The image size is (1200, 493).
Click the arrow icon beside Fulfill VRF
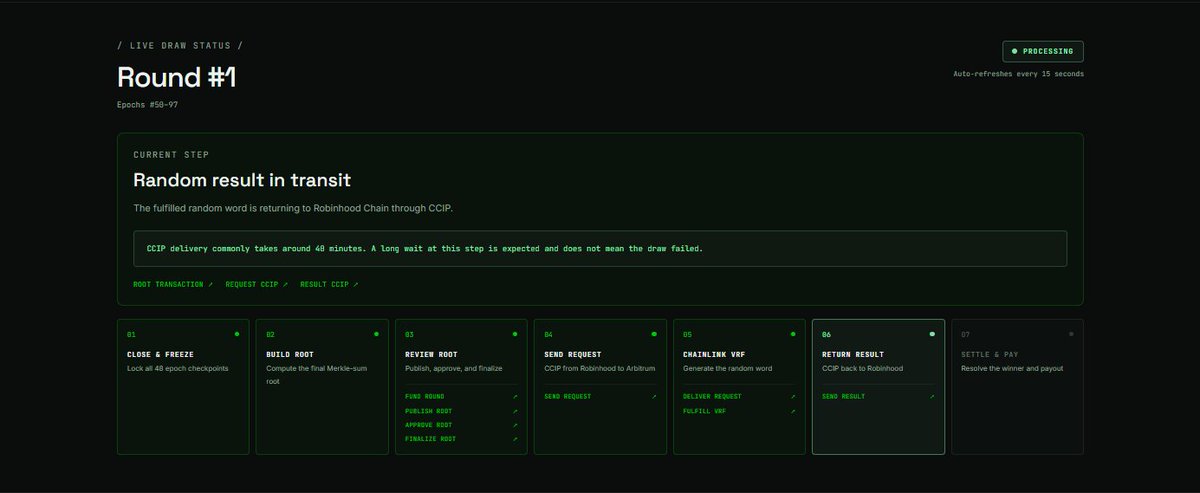point(793,411)
